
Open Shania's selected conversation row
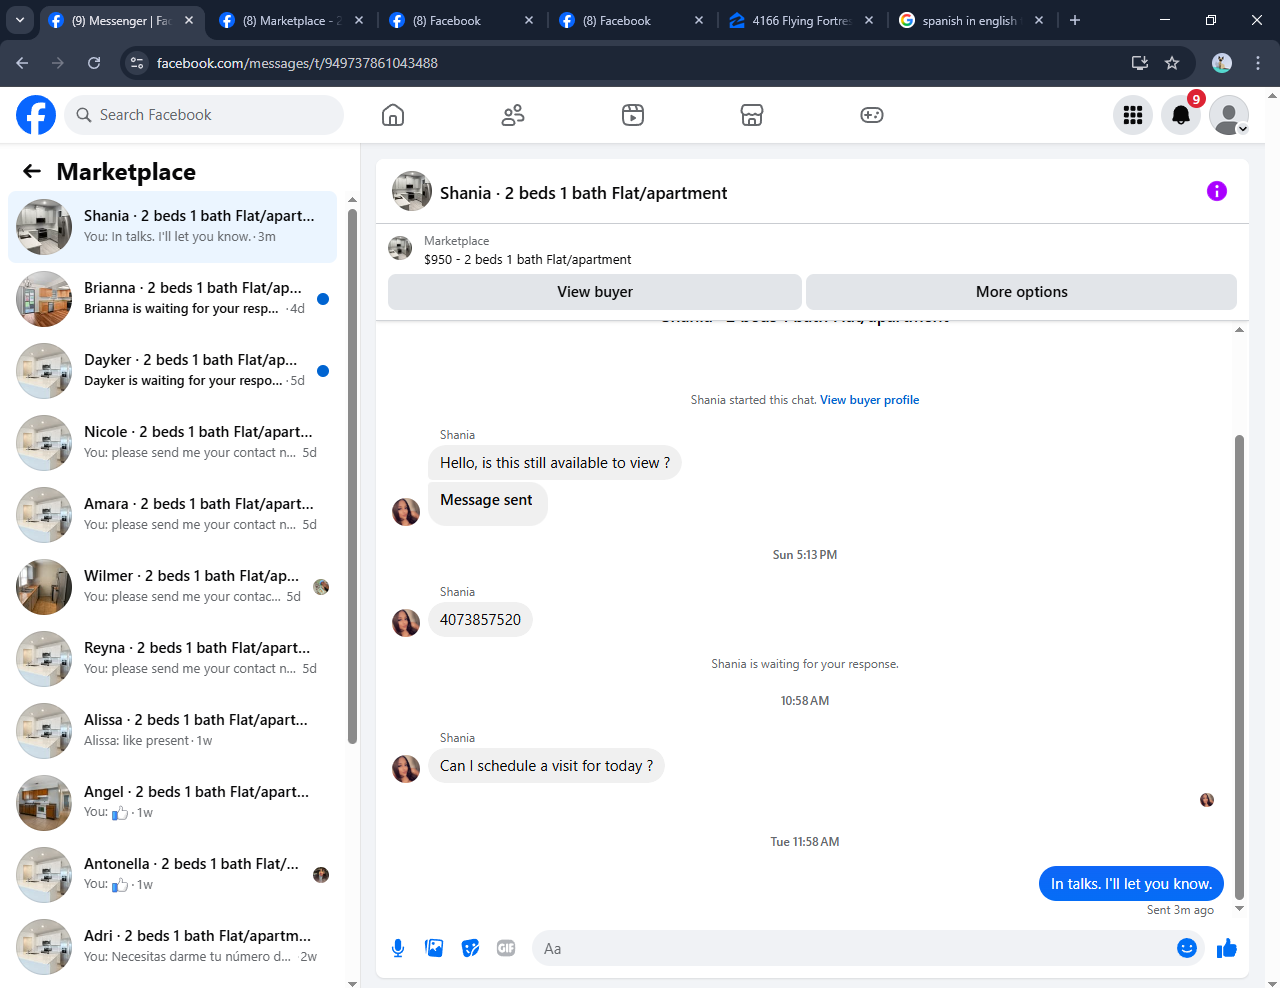(x=172, y=227)
